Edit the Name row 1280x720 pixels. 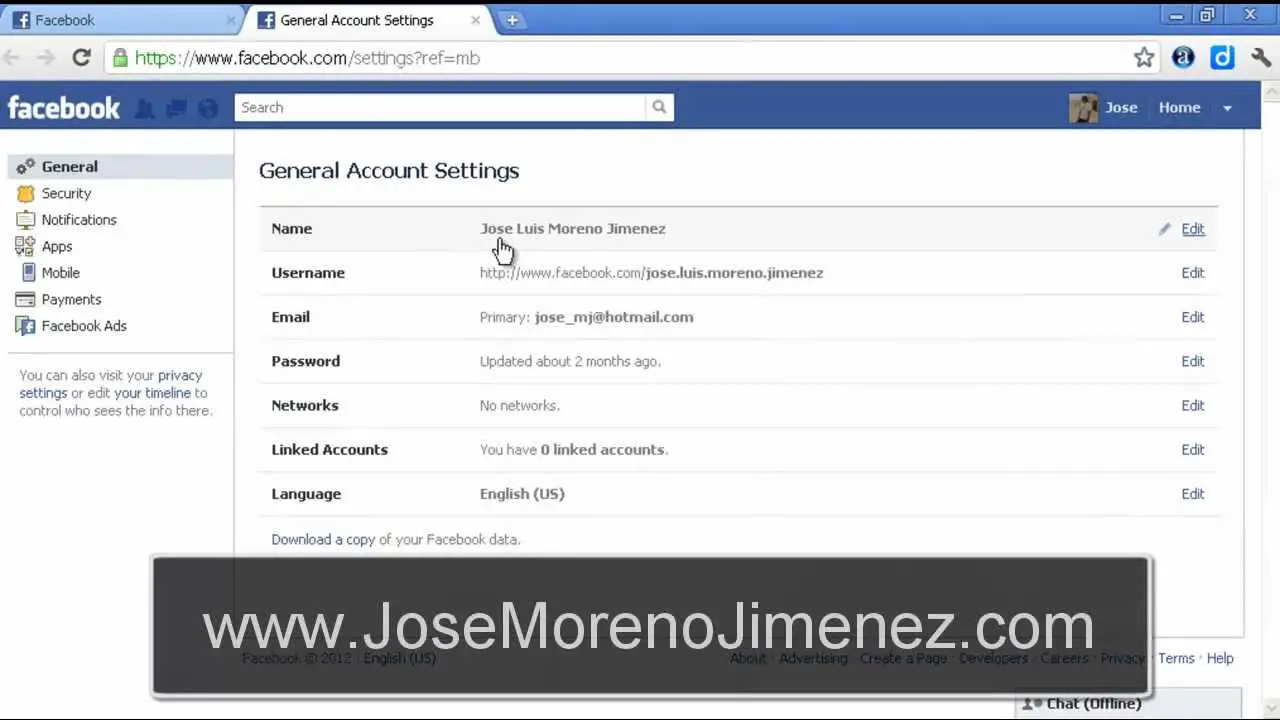[x=1193, y=229]
